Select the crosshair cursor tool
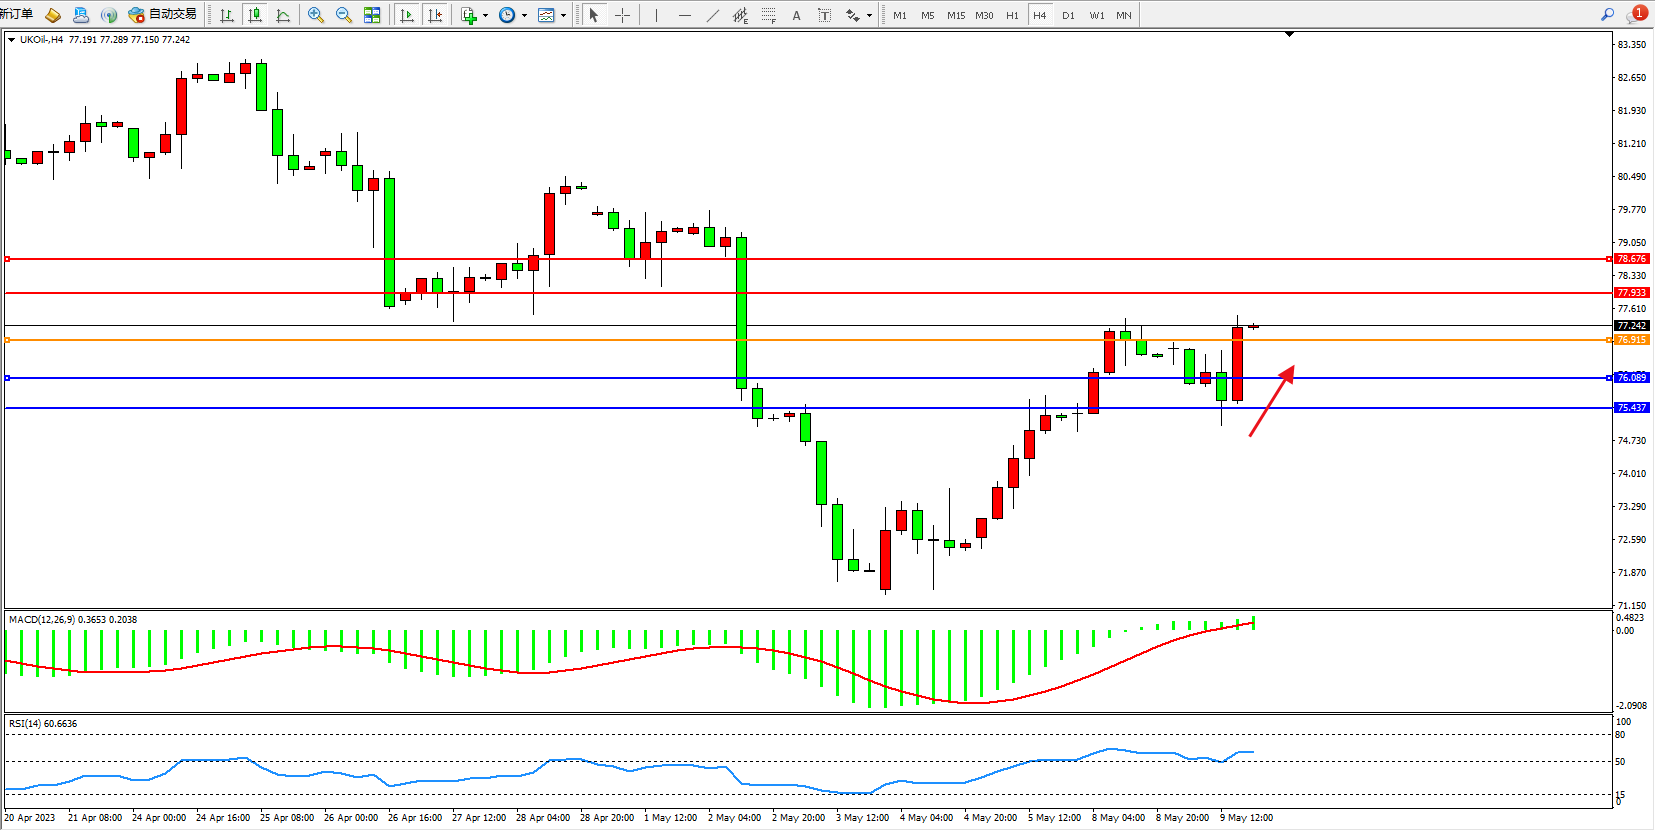1655x831 pixels. pyautogui.click(x=622, y=15)
